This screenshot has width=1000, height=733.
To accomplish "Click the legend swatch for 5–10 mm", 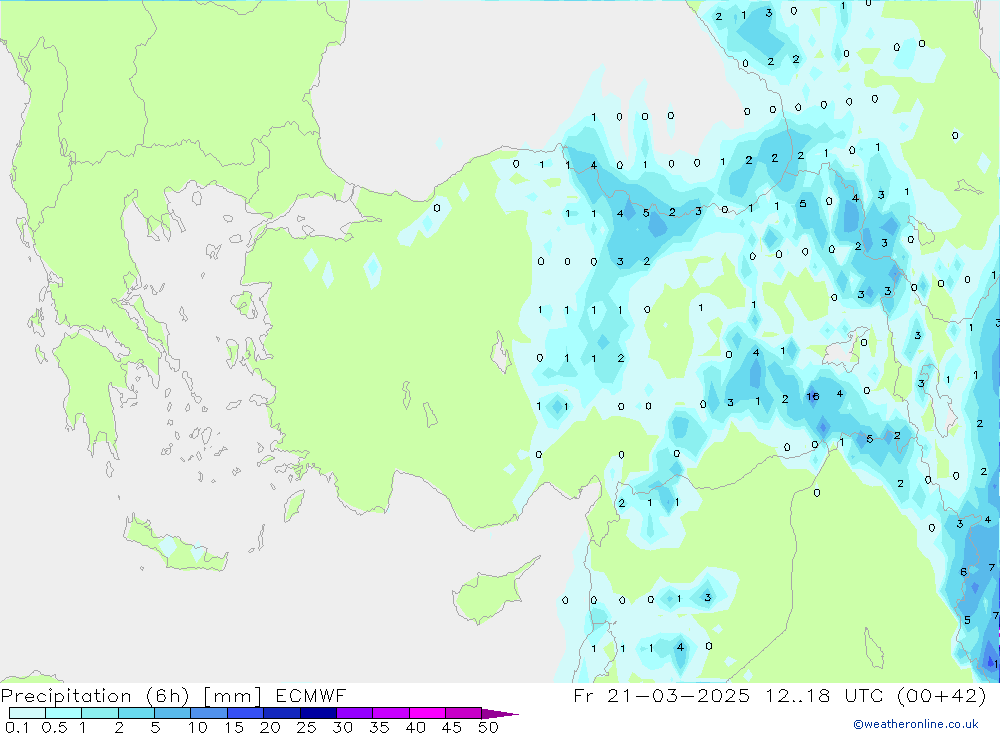I will [x=173, y=713].
